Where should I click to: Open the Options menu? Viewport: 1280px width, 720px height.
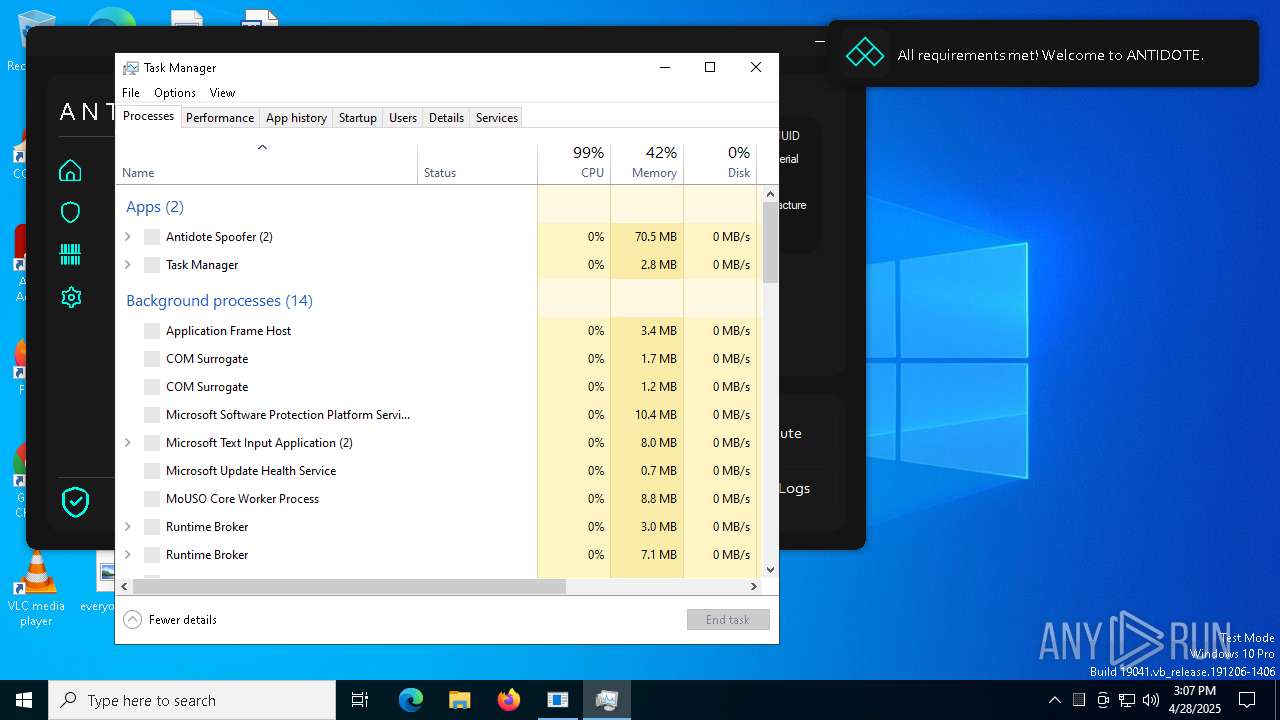click(x=175, y=93)
